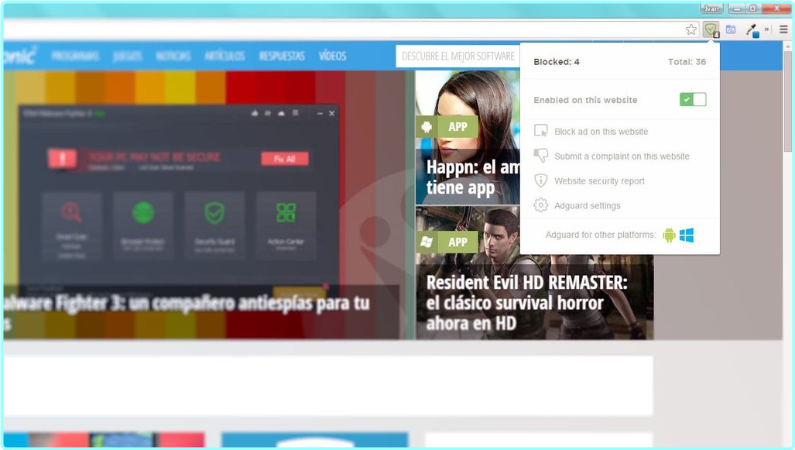Click 'Descubre el mejor software' search field
The width and height of the screenshot is (795, 450).
click(458, 56)
